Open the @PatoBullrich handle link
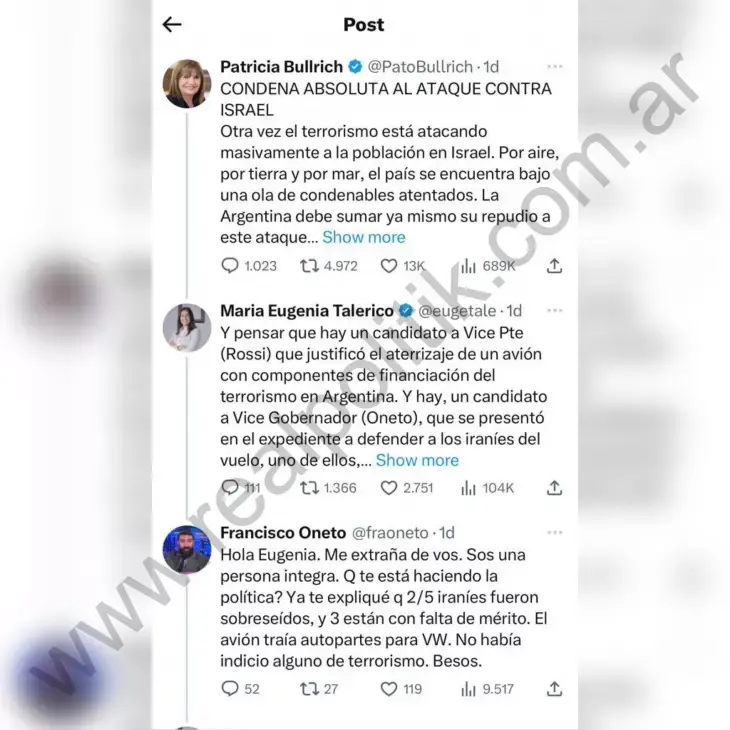The image size is (730, 730). coord(420,67)
